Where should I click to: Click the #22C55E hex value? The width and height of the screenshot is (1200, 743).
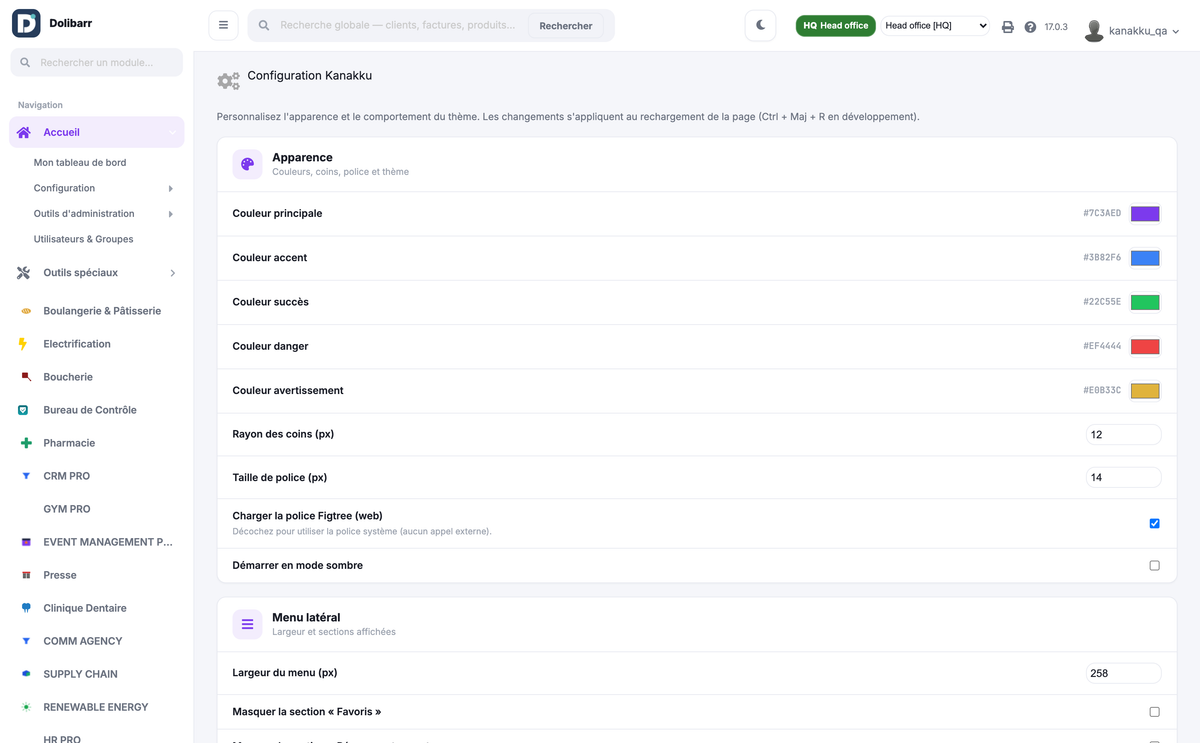point(1102,302)
